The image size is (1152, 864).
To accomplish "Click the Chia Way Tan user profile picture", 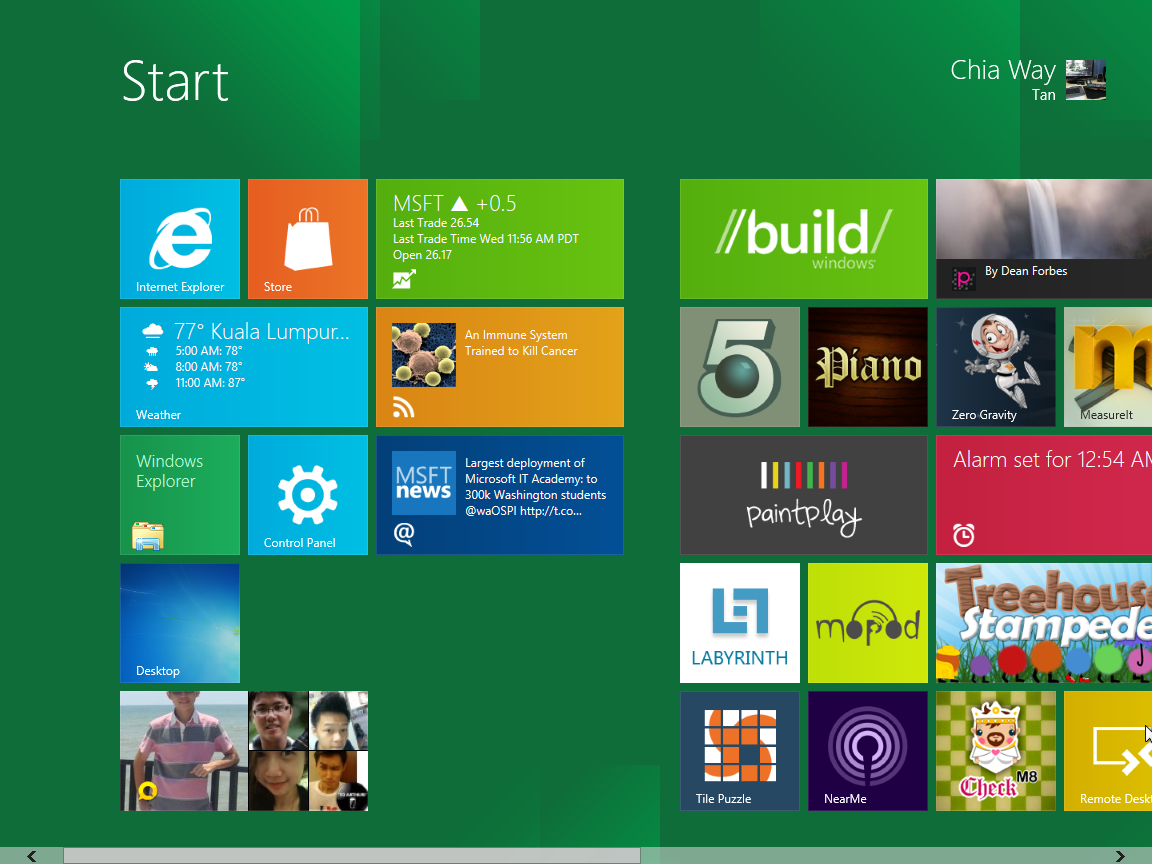I will pyautogui.click(x=1085, y=80).
